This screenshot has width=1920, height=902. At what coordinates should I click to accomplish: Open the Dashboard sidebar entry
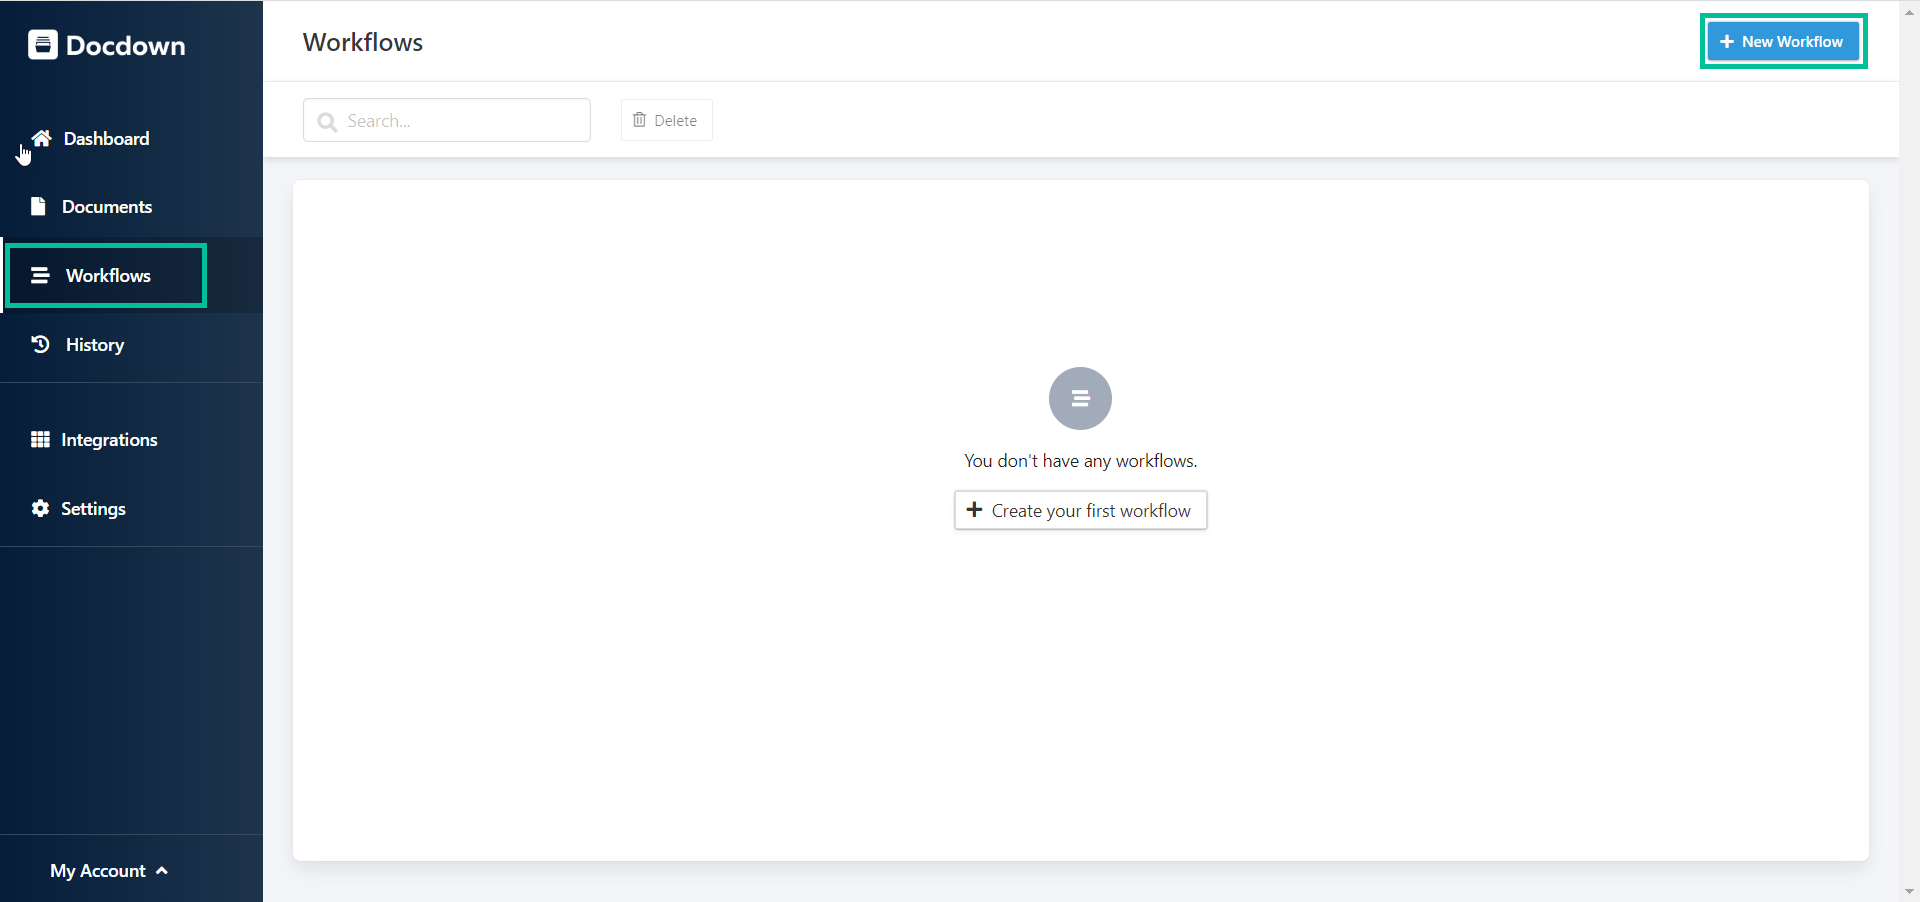[106, 138]
